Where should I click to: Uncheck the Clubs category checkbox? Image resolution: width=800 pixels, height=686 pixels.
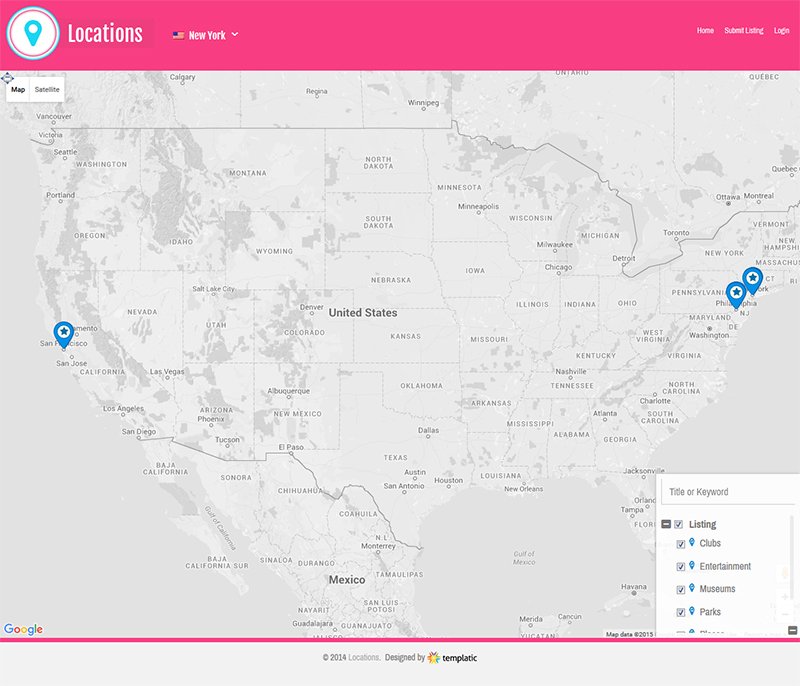[x=681, y=544]
